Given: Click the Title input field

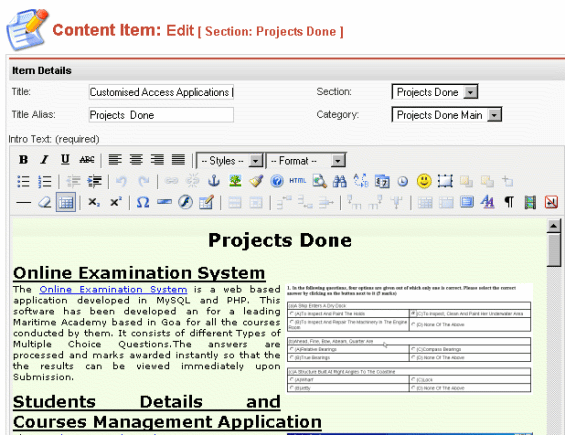Looking at the screenshot, I should [x=161, y=93].
